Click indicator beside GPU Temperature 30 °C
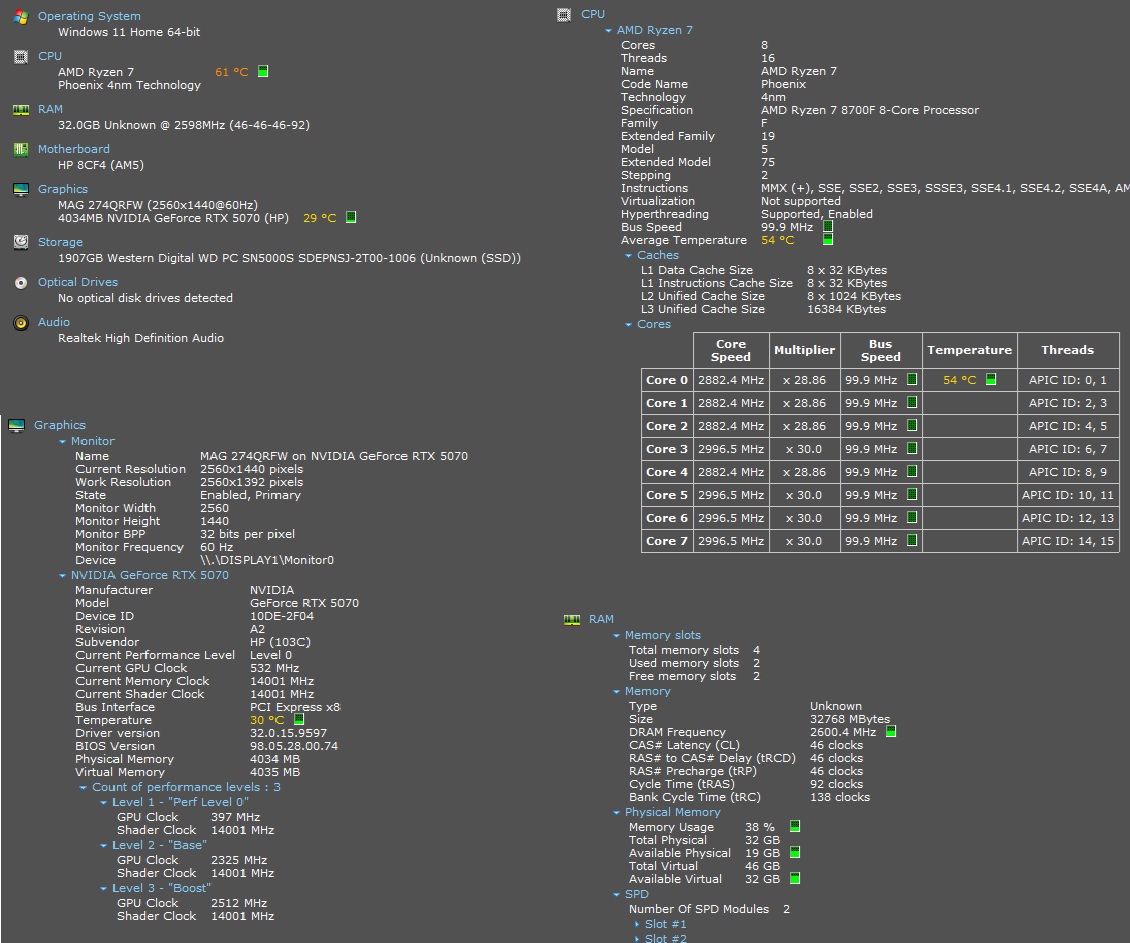The image size is (1130, 943). point(299,719)
